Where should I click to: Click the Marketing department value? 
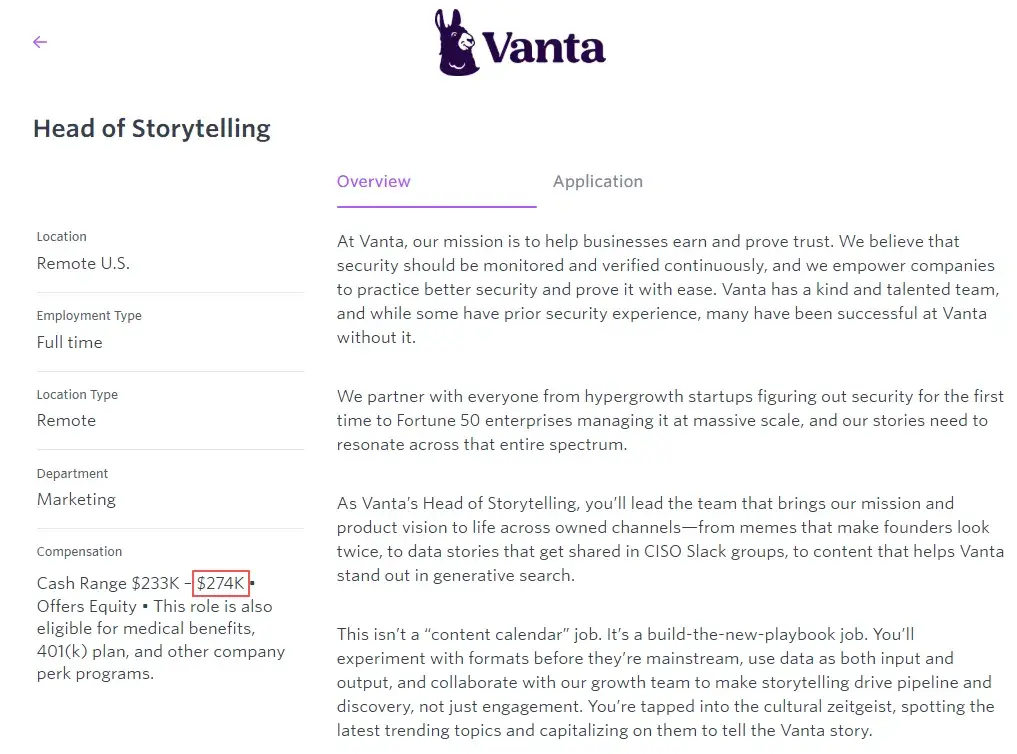[x=76, y=499]
